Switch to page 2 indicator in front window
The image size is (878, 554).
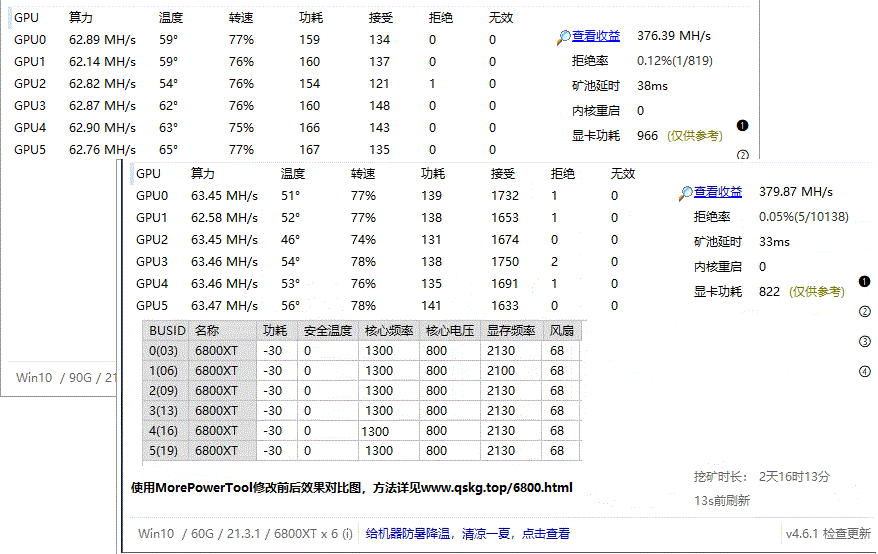pos(865,311)
